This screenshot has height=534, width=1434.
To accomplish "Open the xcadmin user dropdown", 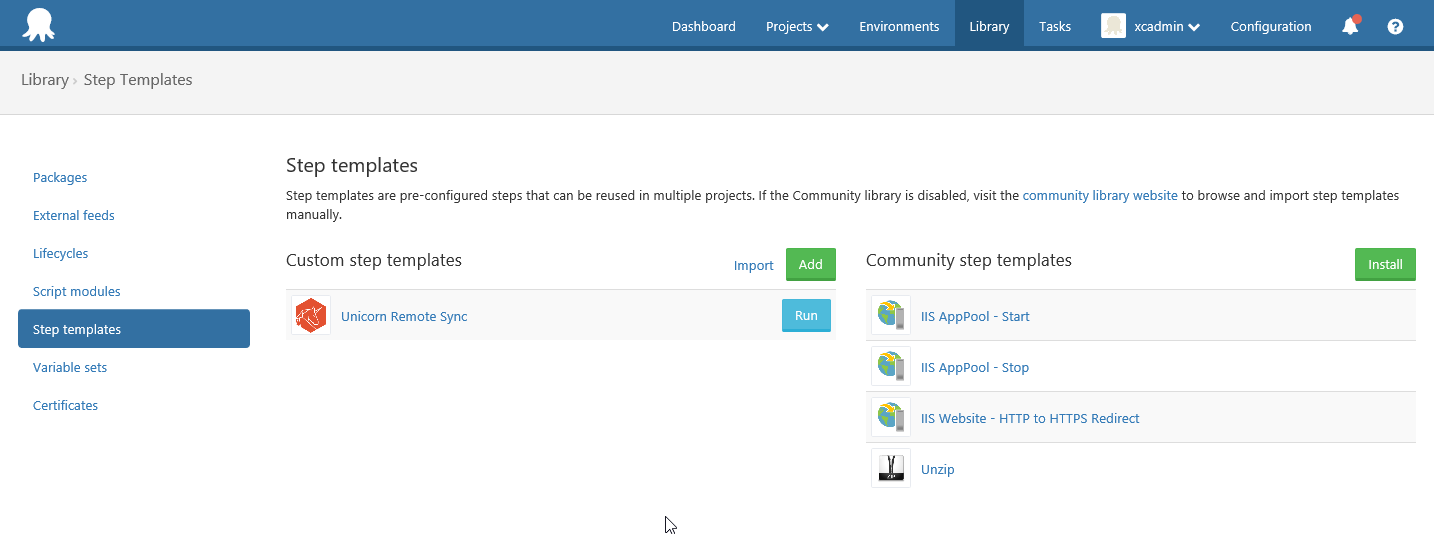I will click(1167, 27).
